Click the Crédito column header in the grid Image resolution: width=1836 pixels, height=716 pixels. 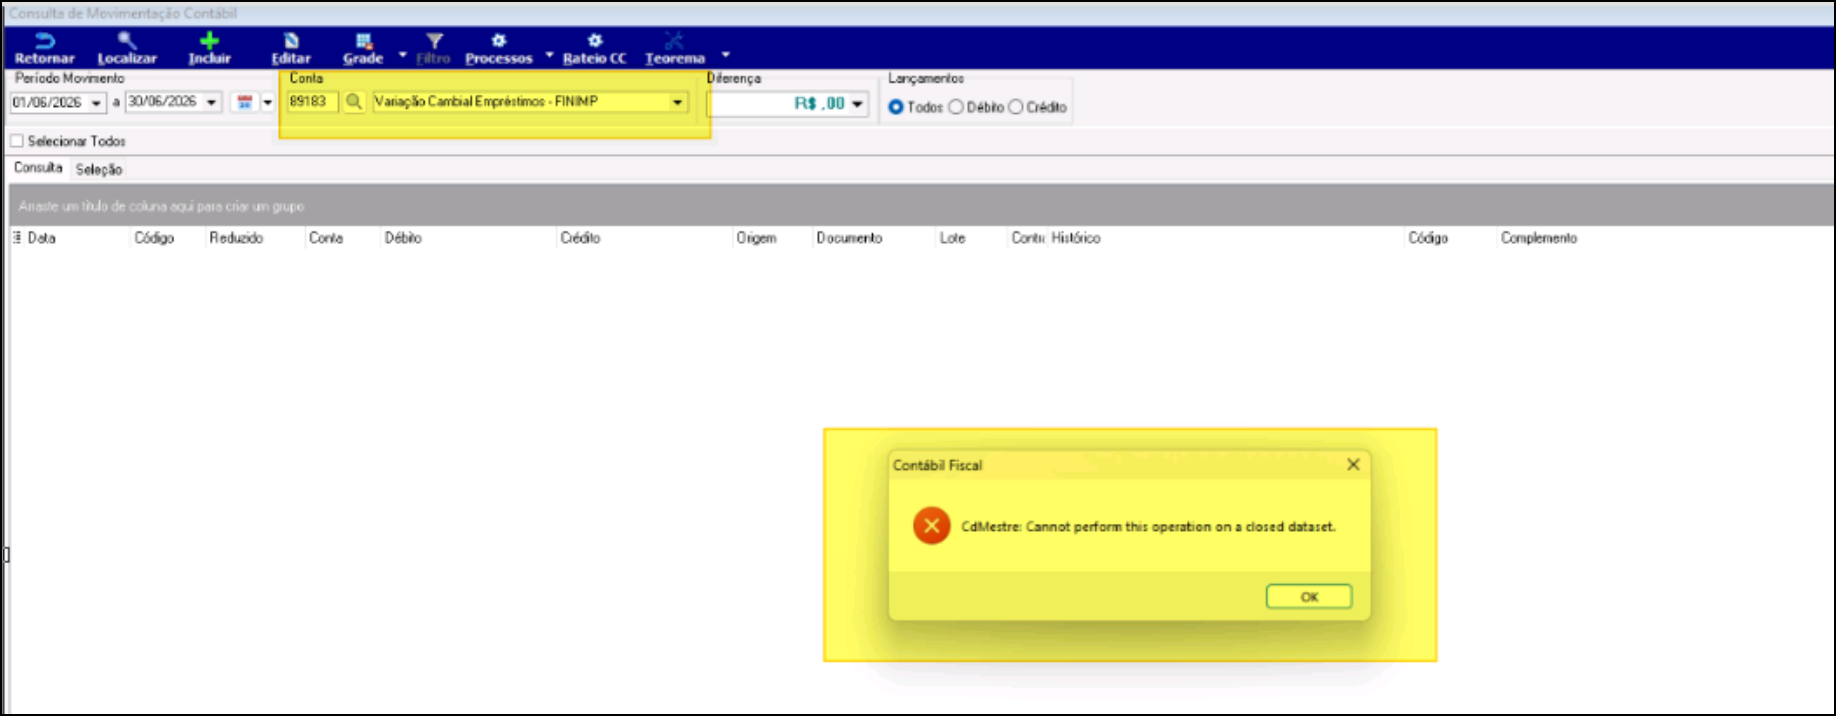click(x=580, y=238)
